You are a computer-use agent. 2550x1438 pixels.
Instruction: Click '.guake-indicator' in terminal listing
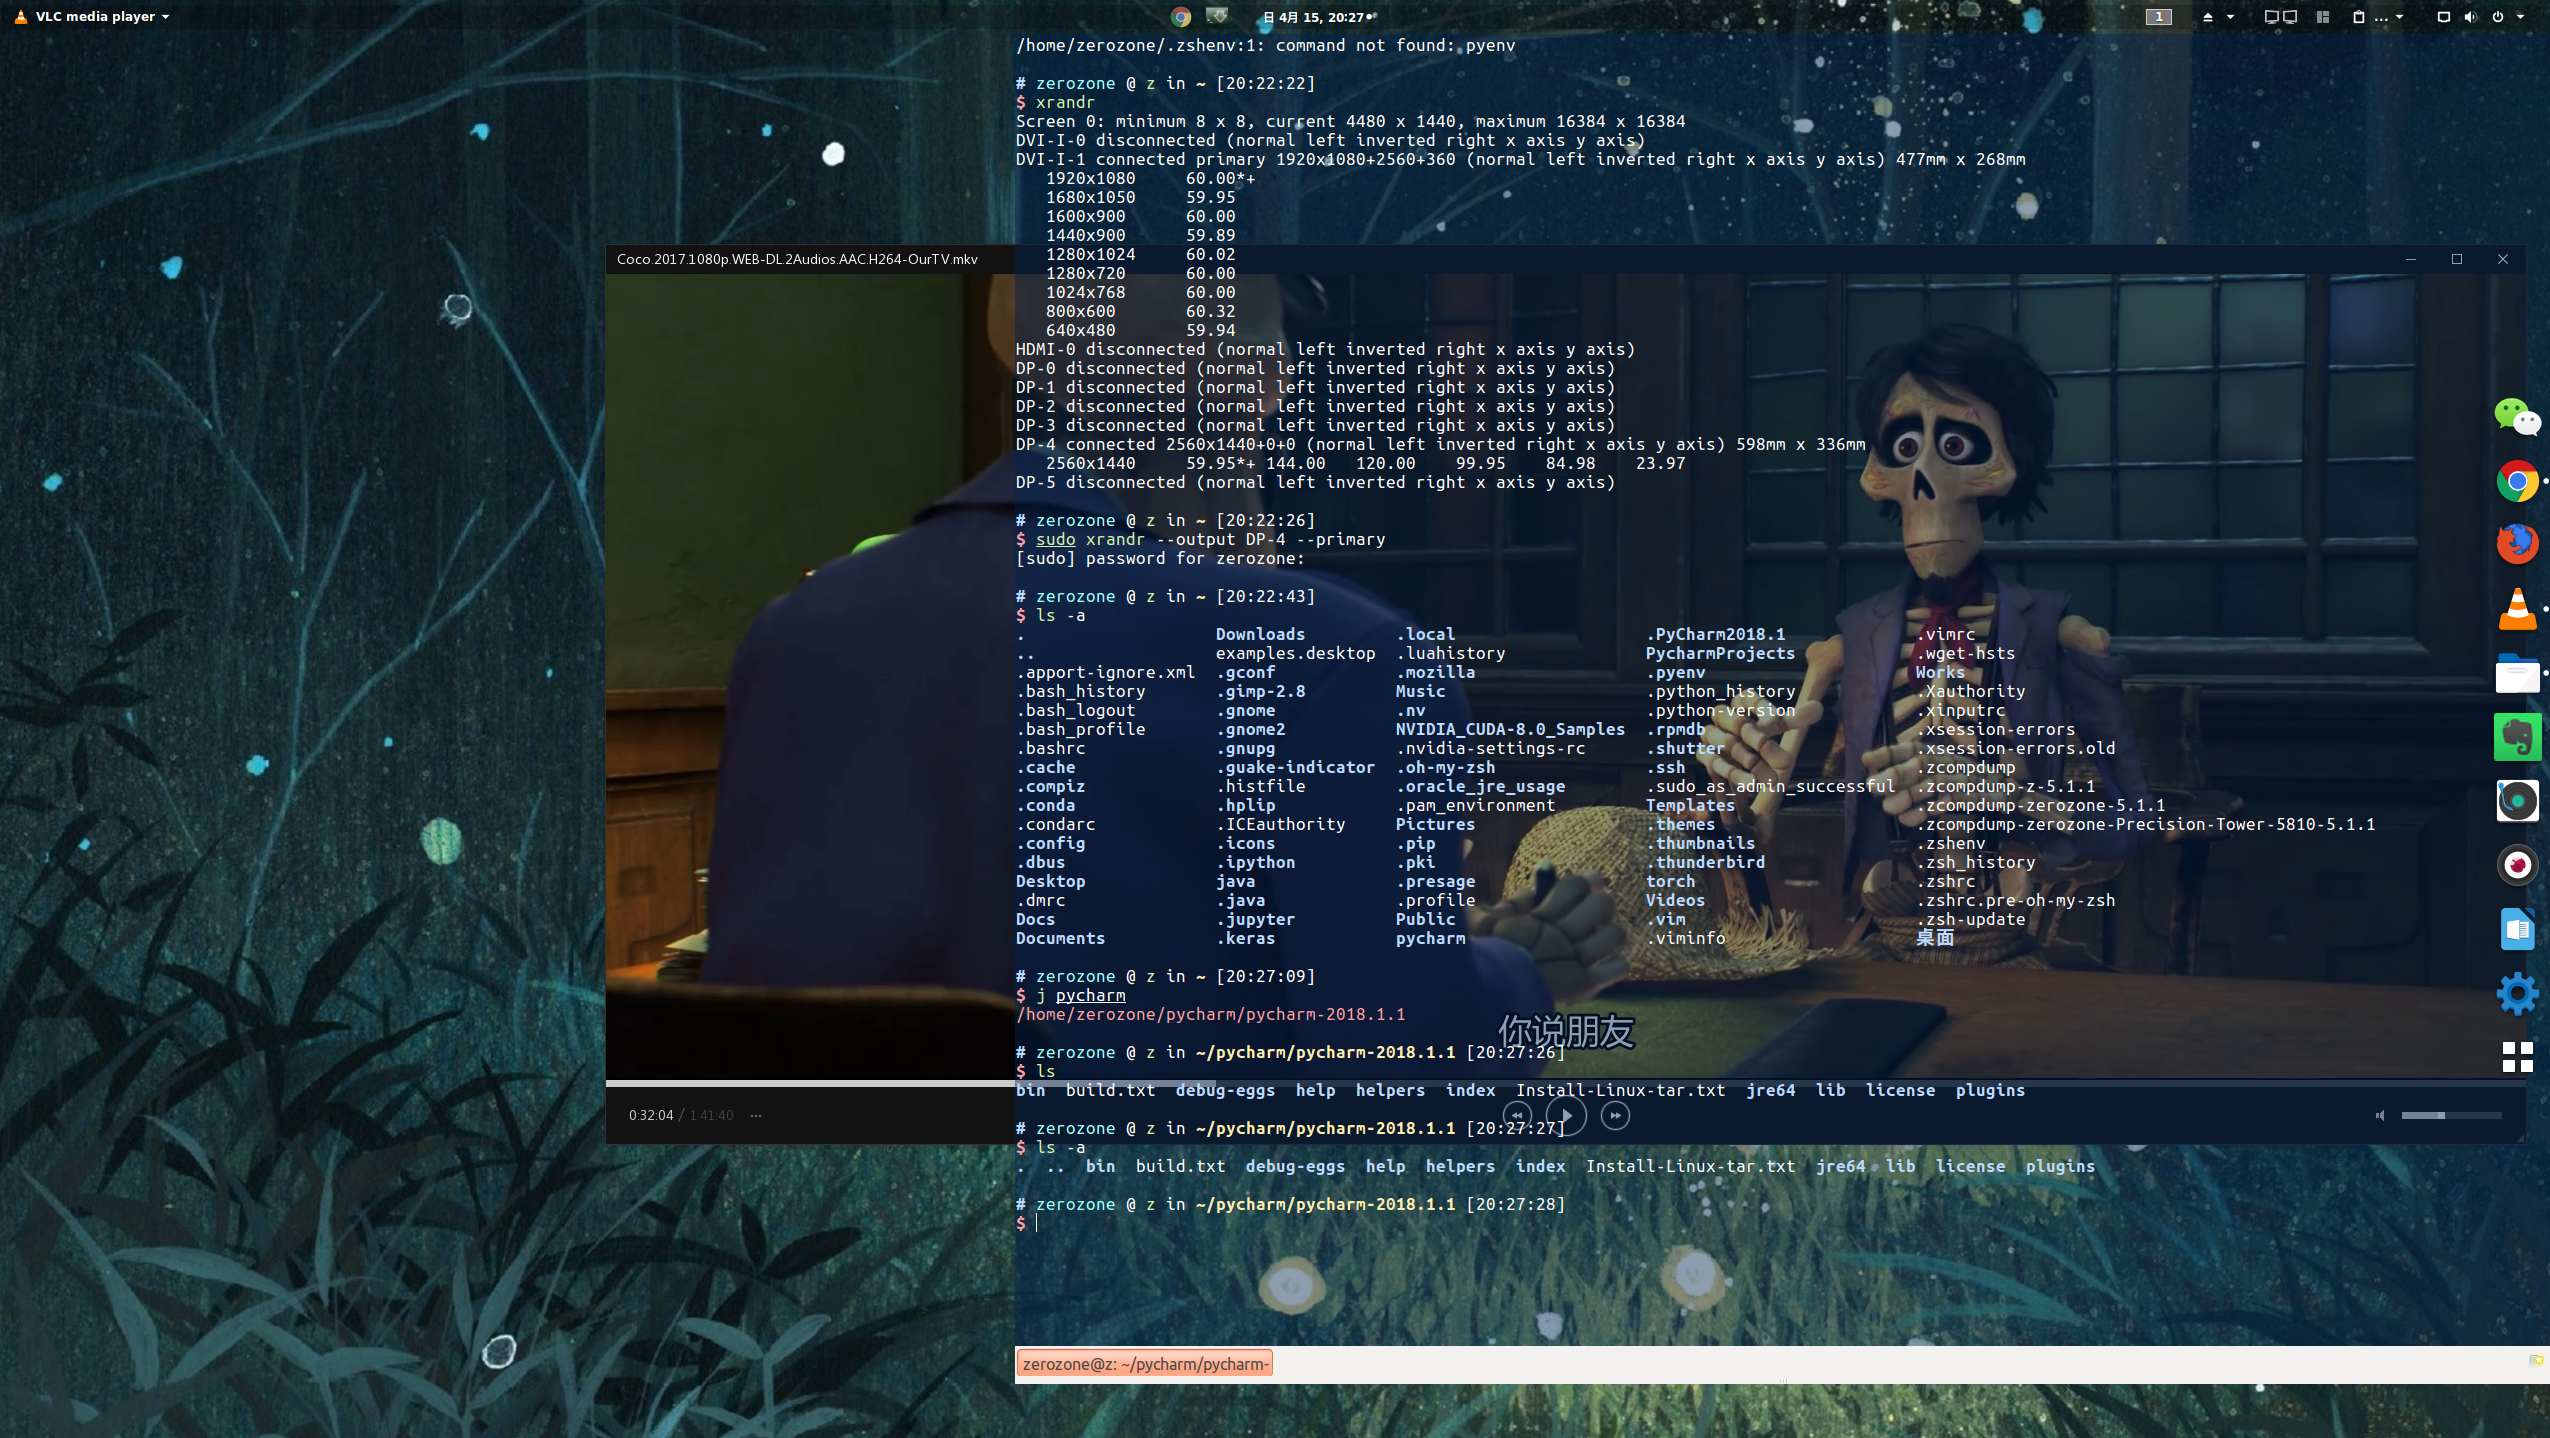click(x=1295, y=767)
